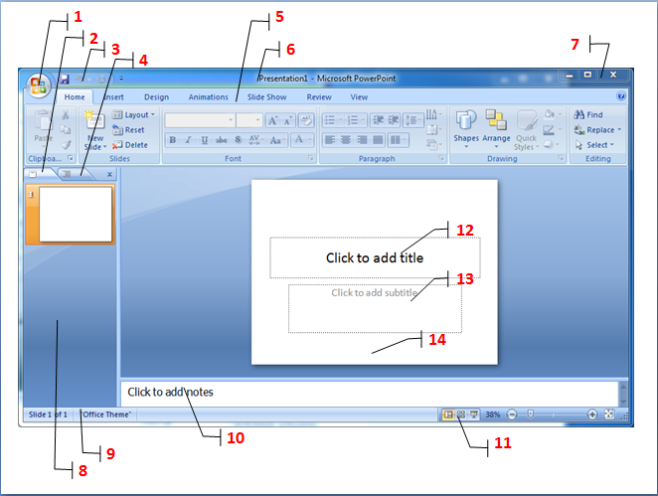Click the Reset slide button
The width and height of the screenshot is (658, 496).
pyautogui.click(x=129, y=130)
